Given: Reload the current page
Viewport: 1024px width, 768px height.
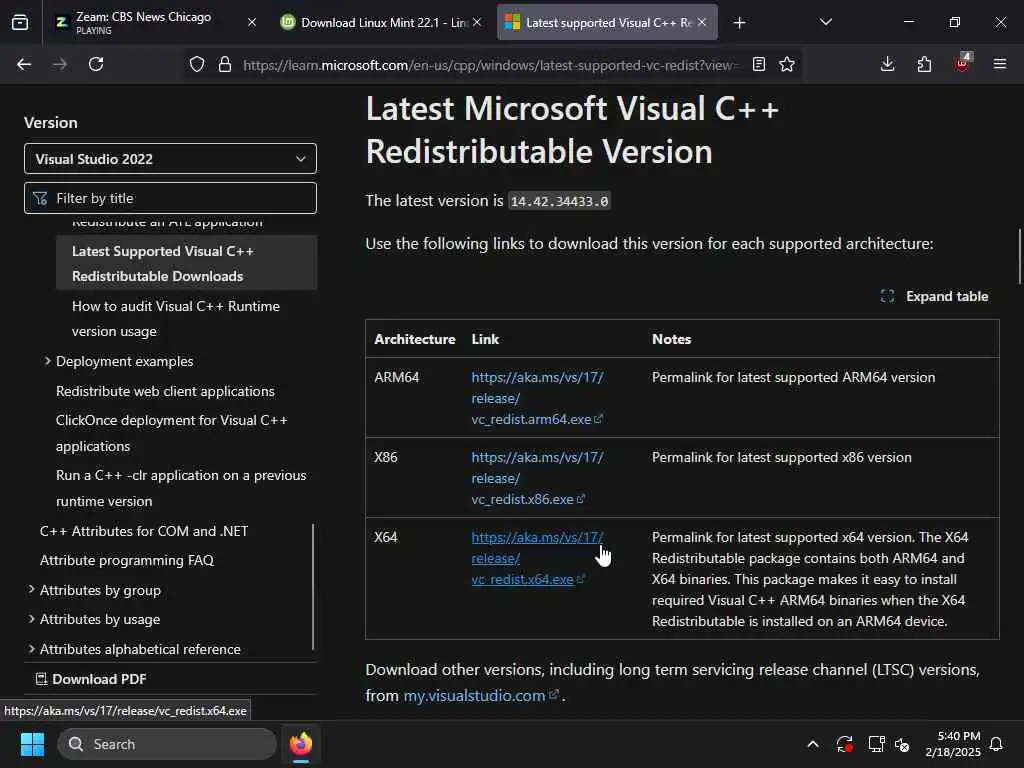Looking at the screenshot, I should (96, 64).
